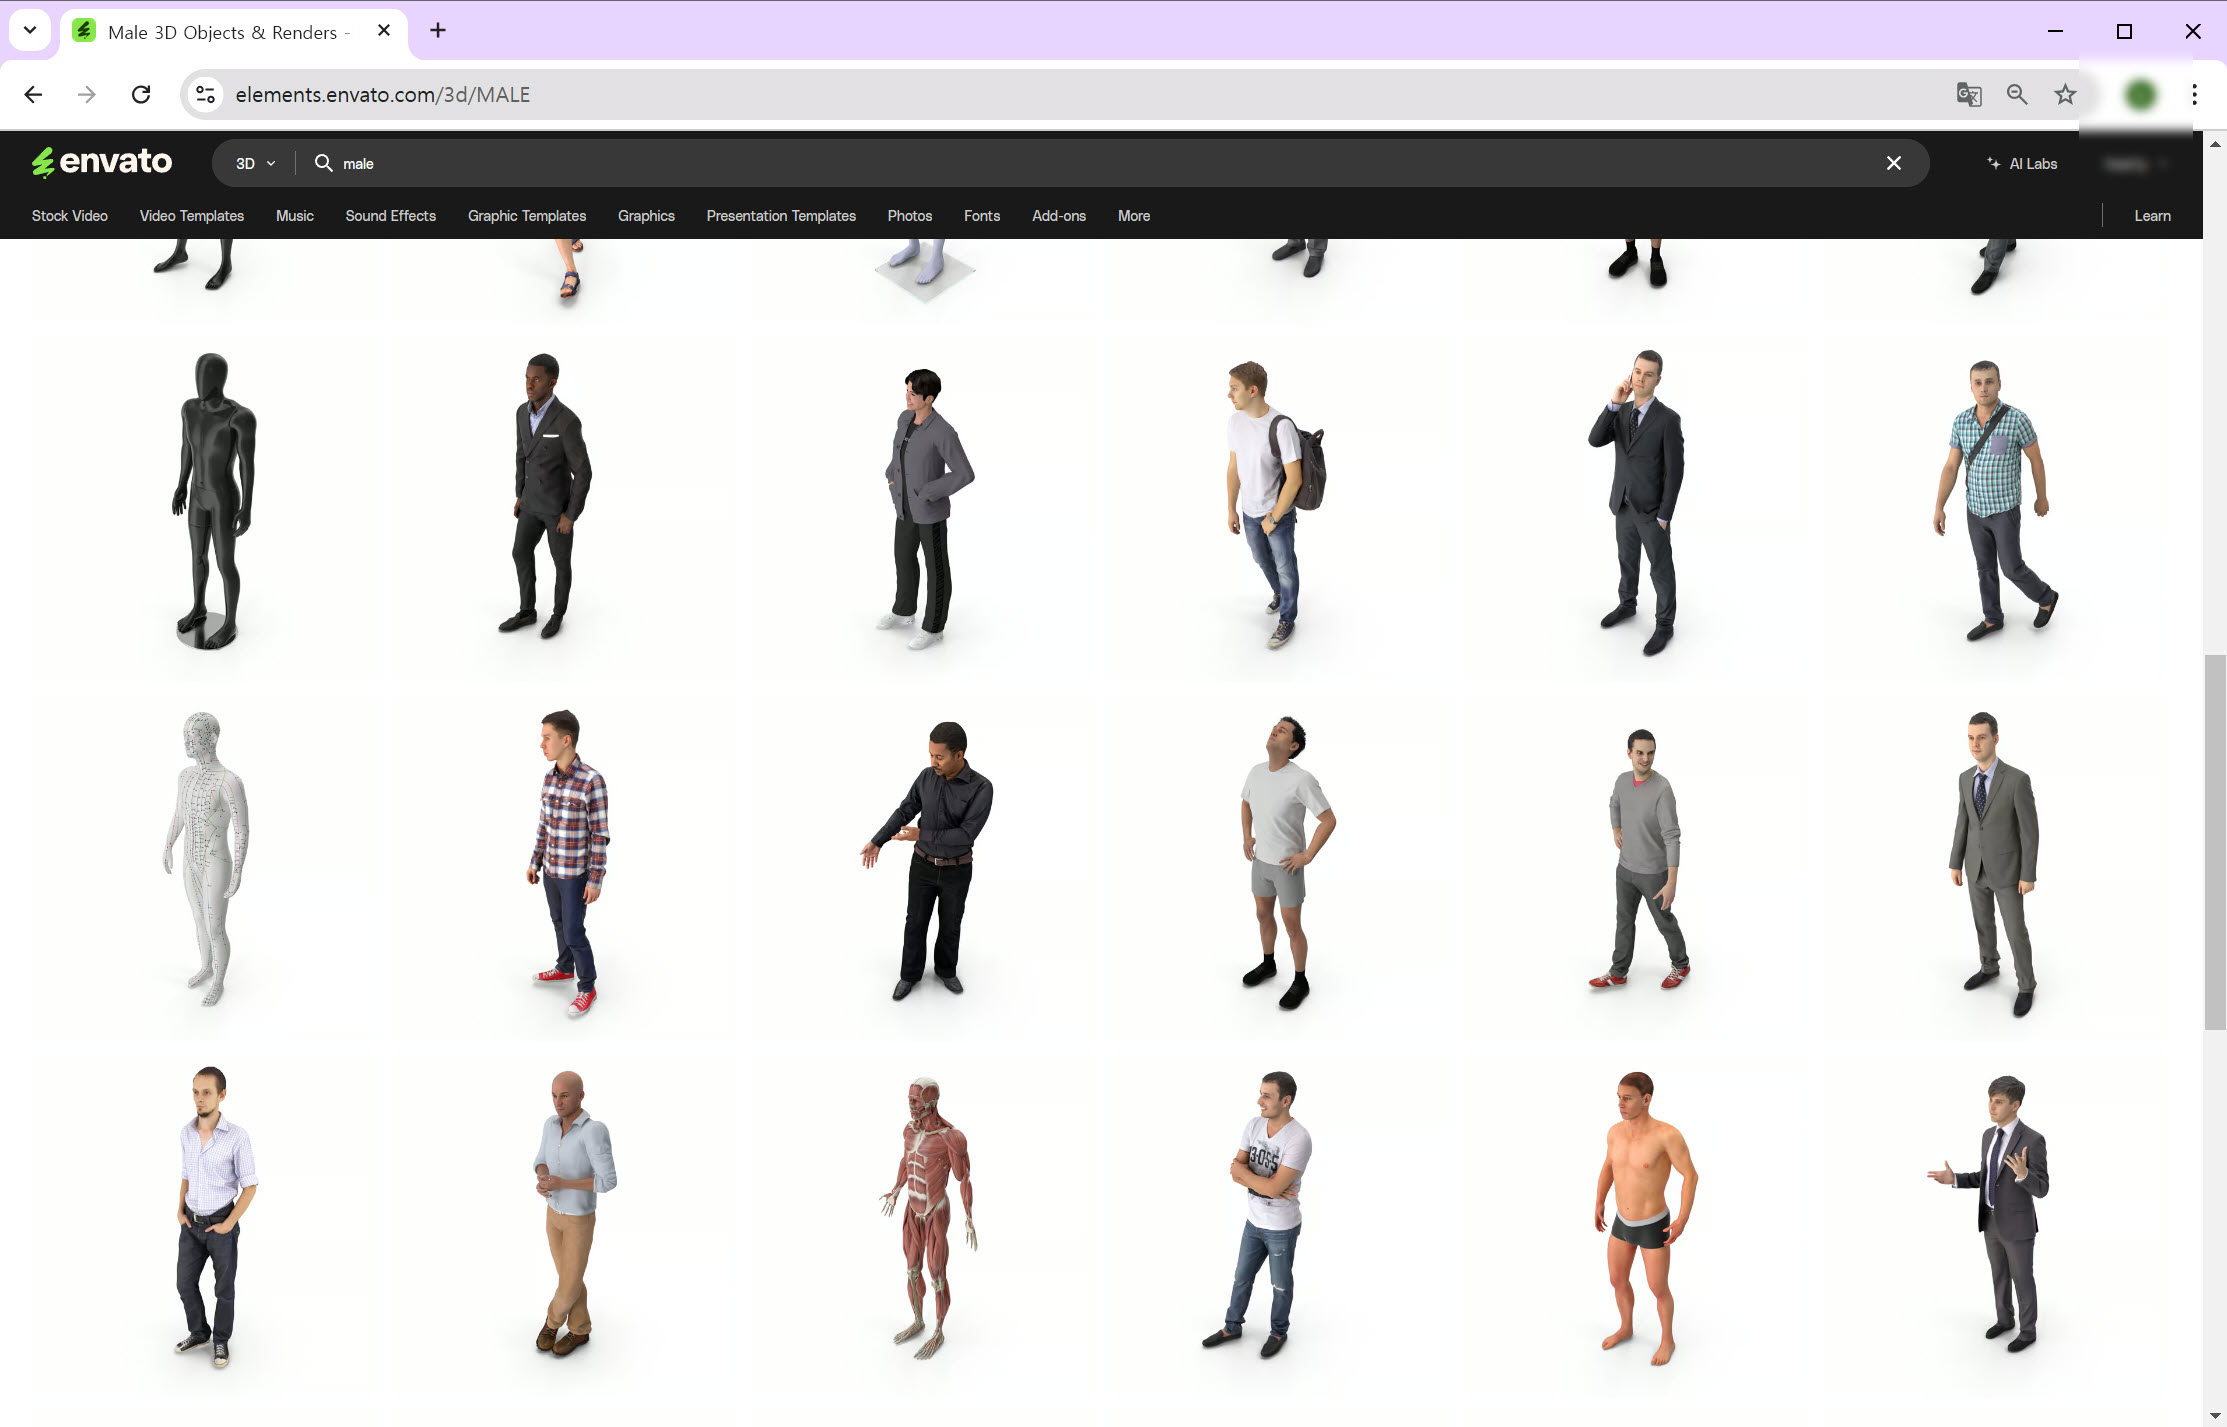This screenshot has width=2227, height=1427.
Task: Bookmark this page with star icon
Action: tap(2065, 95)
